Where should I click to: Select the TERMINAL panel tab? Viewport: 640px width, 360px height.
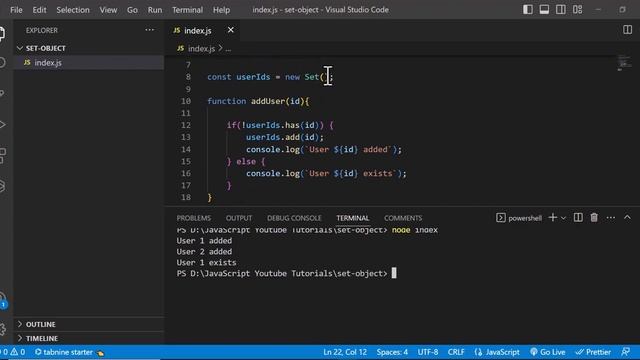click(353, 218)
